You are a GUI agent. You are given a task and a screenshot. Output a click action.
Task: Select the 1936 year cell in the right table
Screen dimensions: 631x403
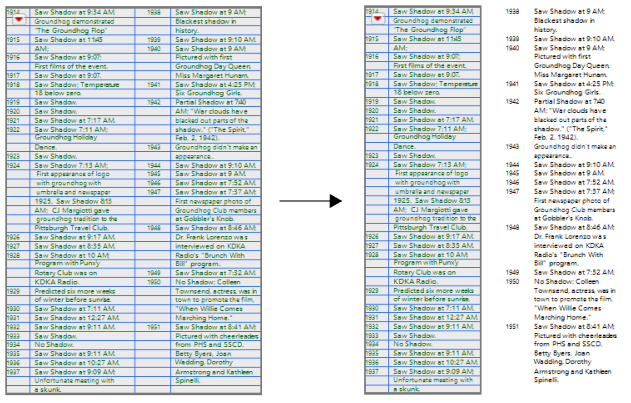point(372,362)
